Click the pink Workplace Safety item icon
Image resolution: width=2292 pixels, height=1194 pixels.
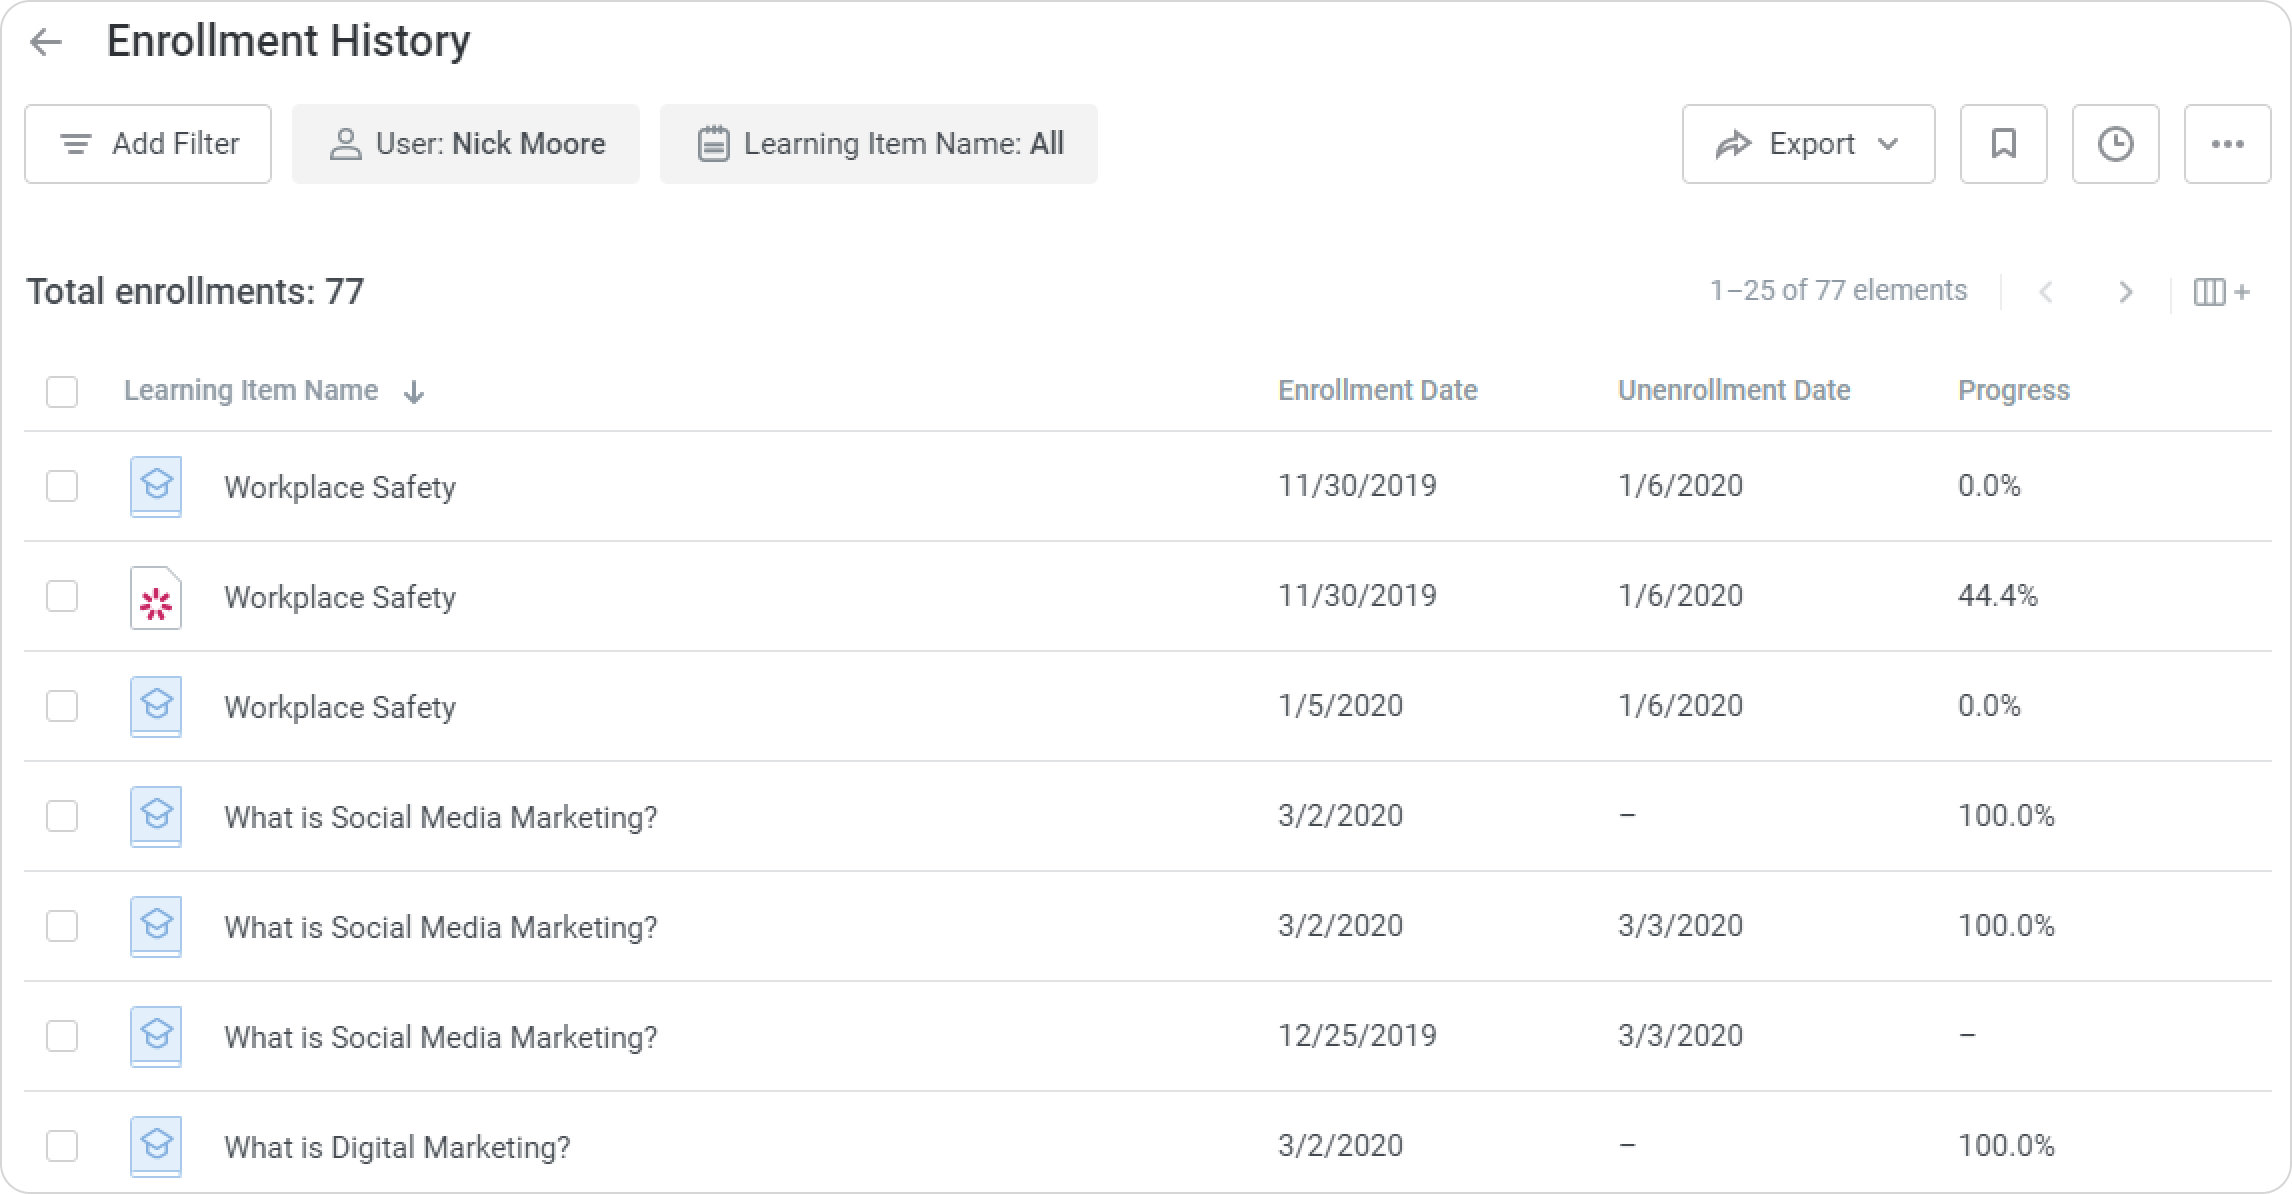click(x=156, y=598)
